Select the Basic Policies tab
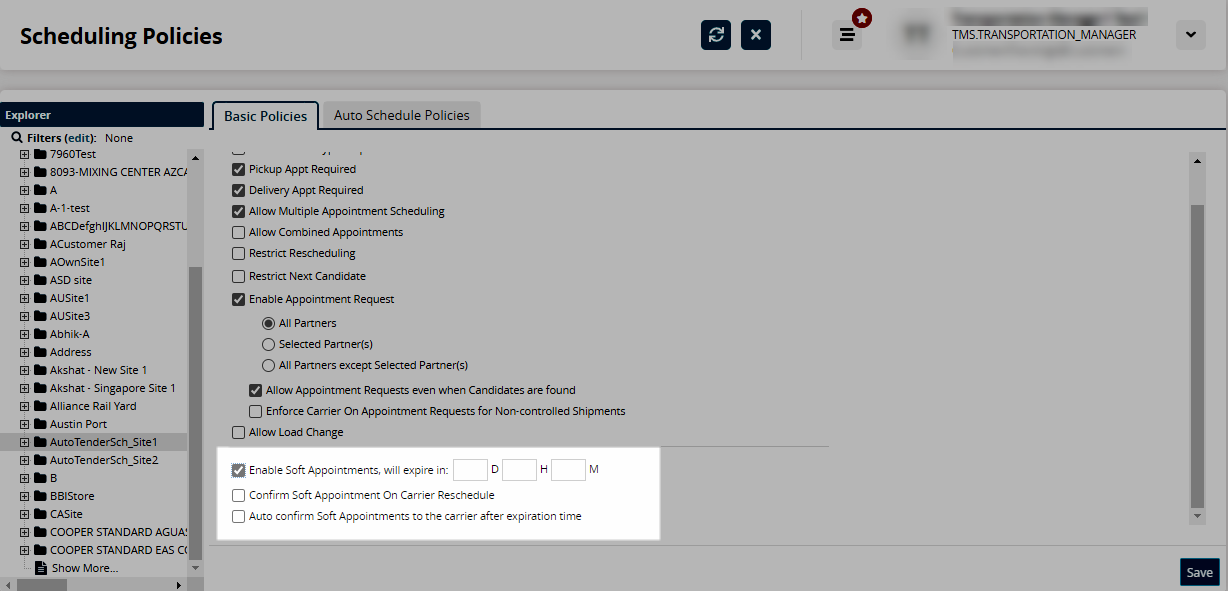This screenshot has width=1228, height=591. (265, 116)
